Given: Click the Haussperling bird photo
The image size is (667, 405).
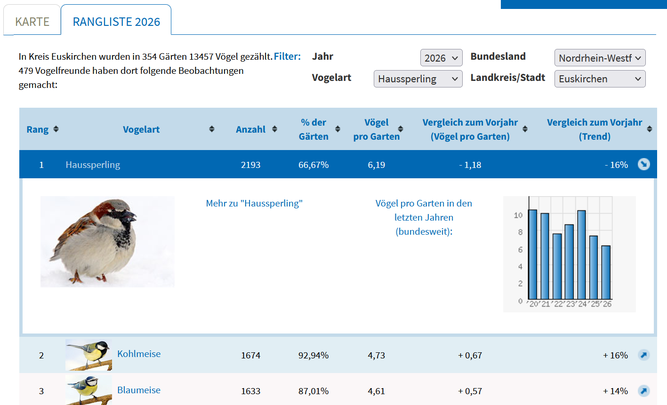Looking at the screenshot, I should (107, 241).
